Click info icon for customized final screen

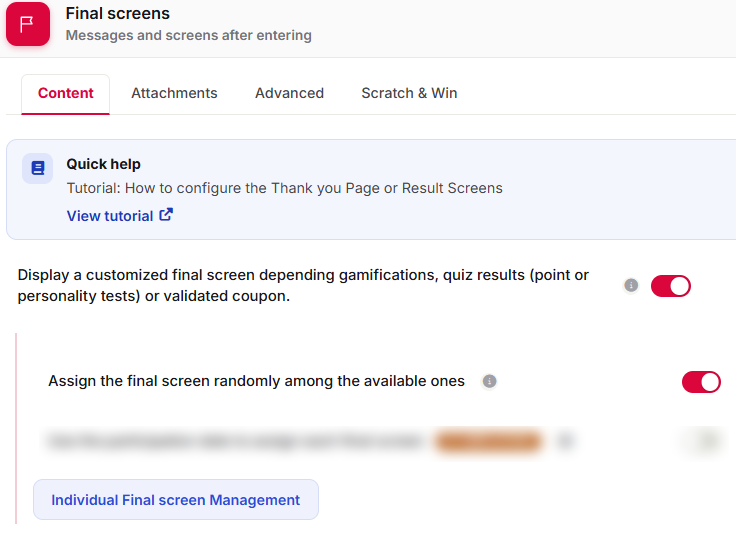(x=631, y=285)
